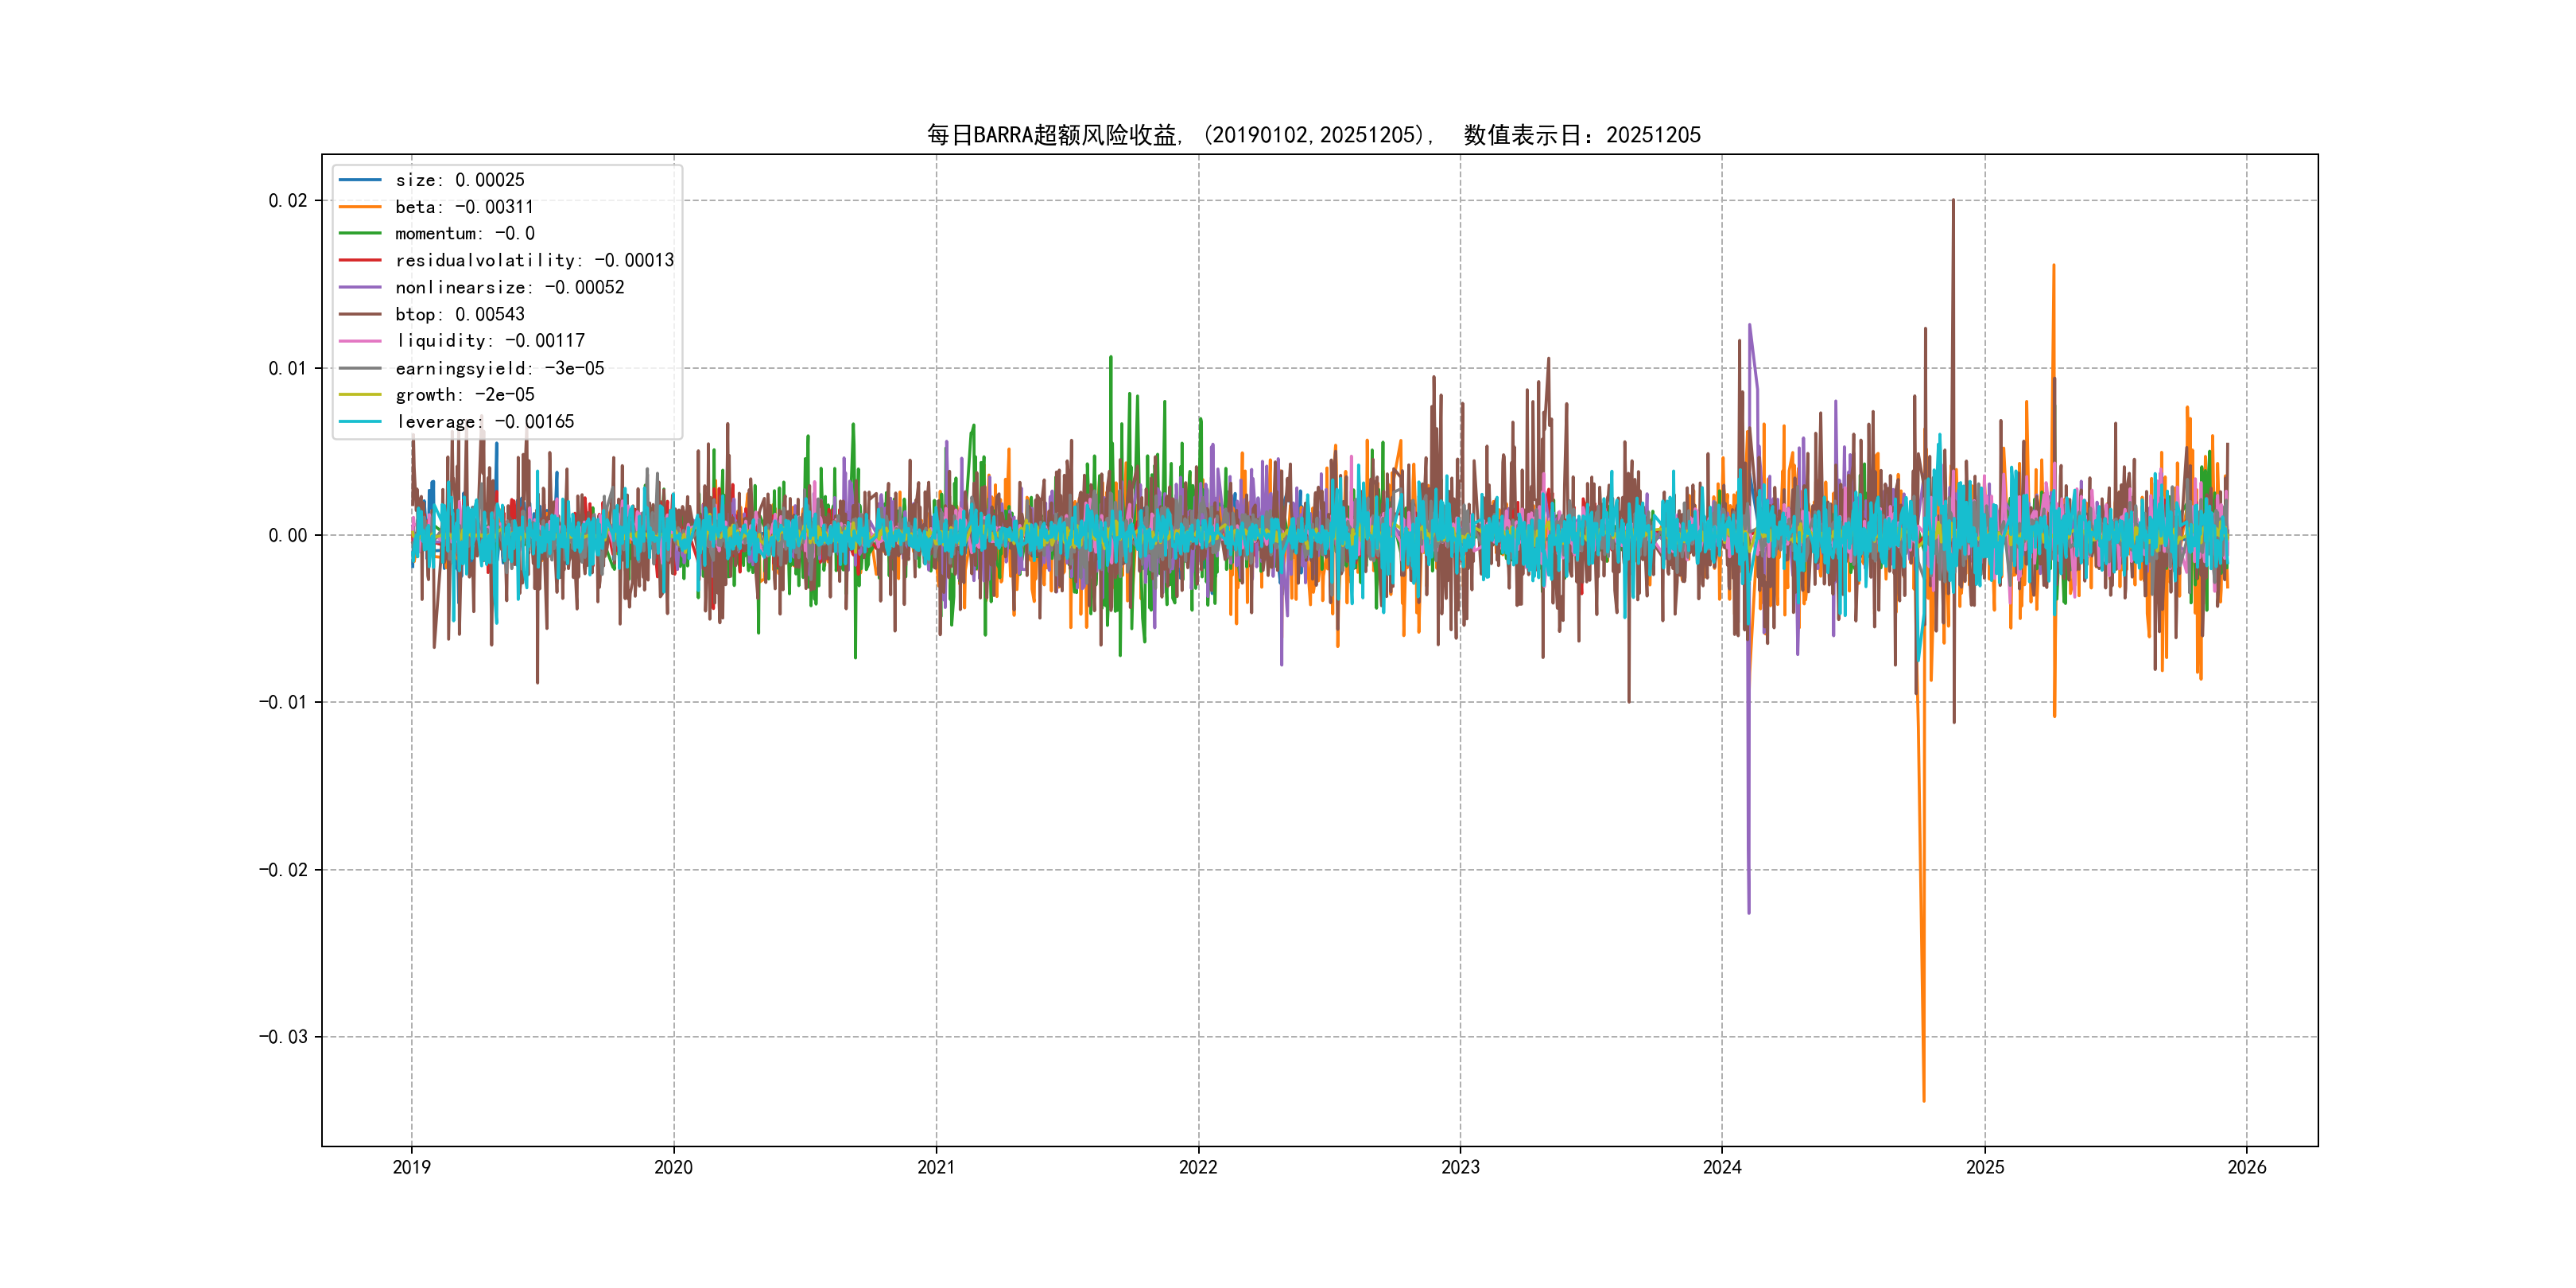This screenshot has width=2576, height=1288.
Task: Click the bottom of the purple 2024 spike
Action: click(1749, 912)
